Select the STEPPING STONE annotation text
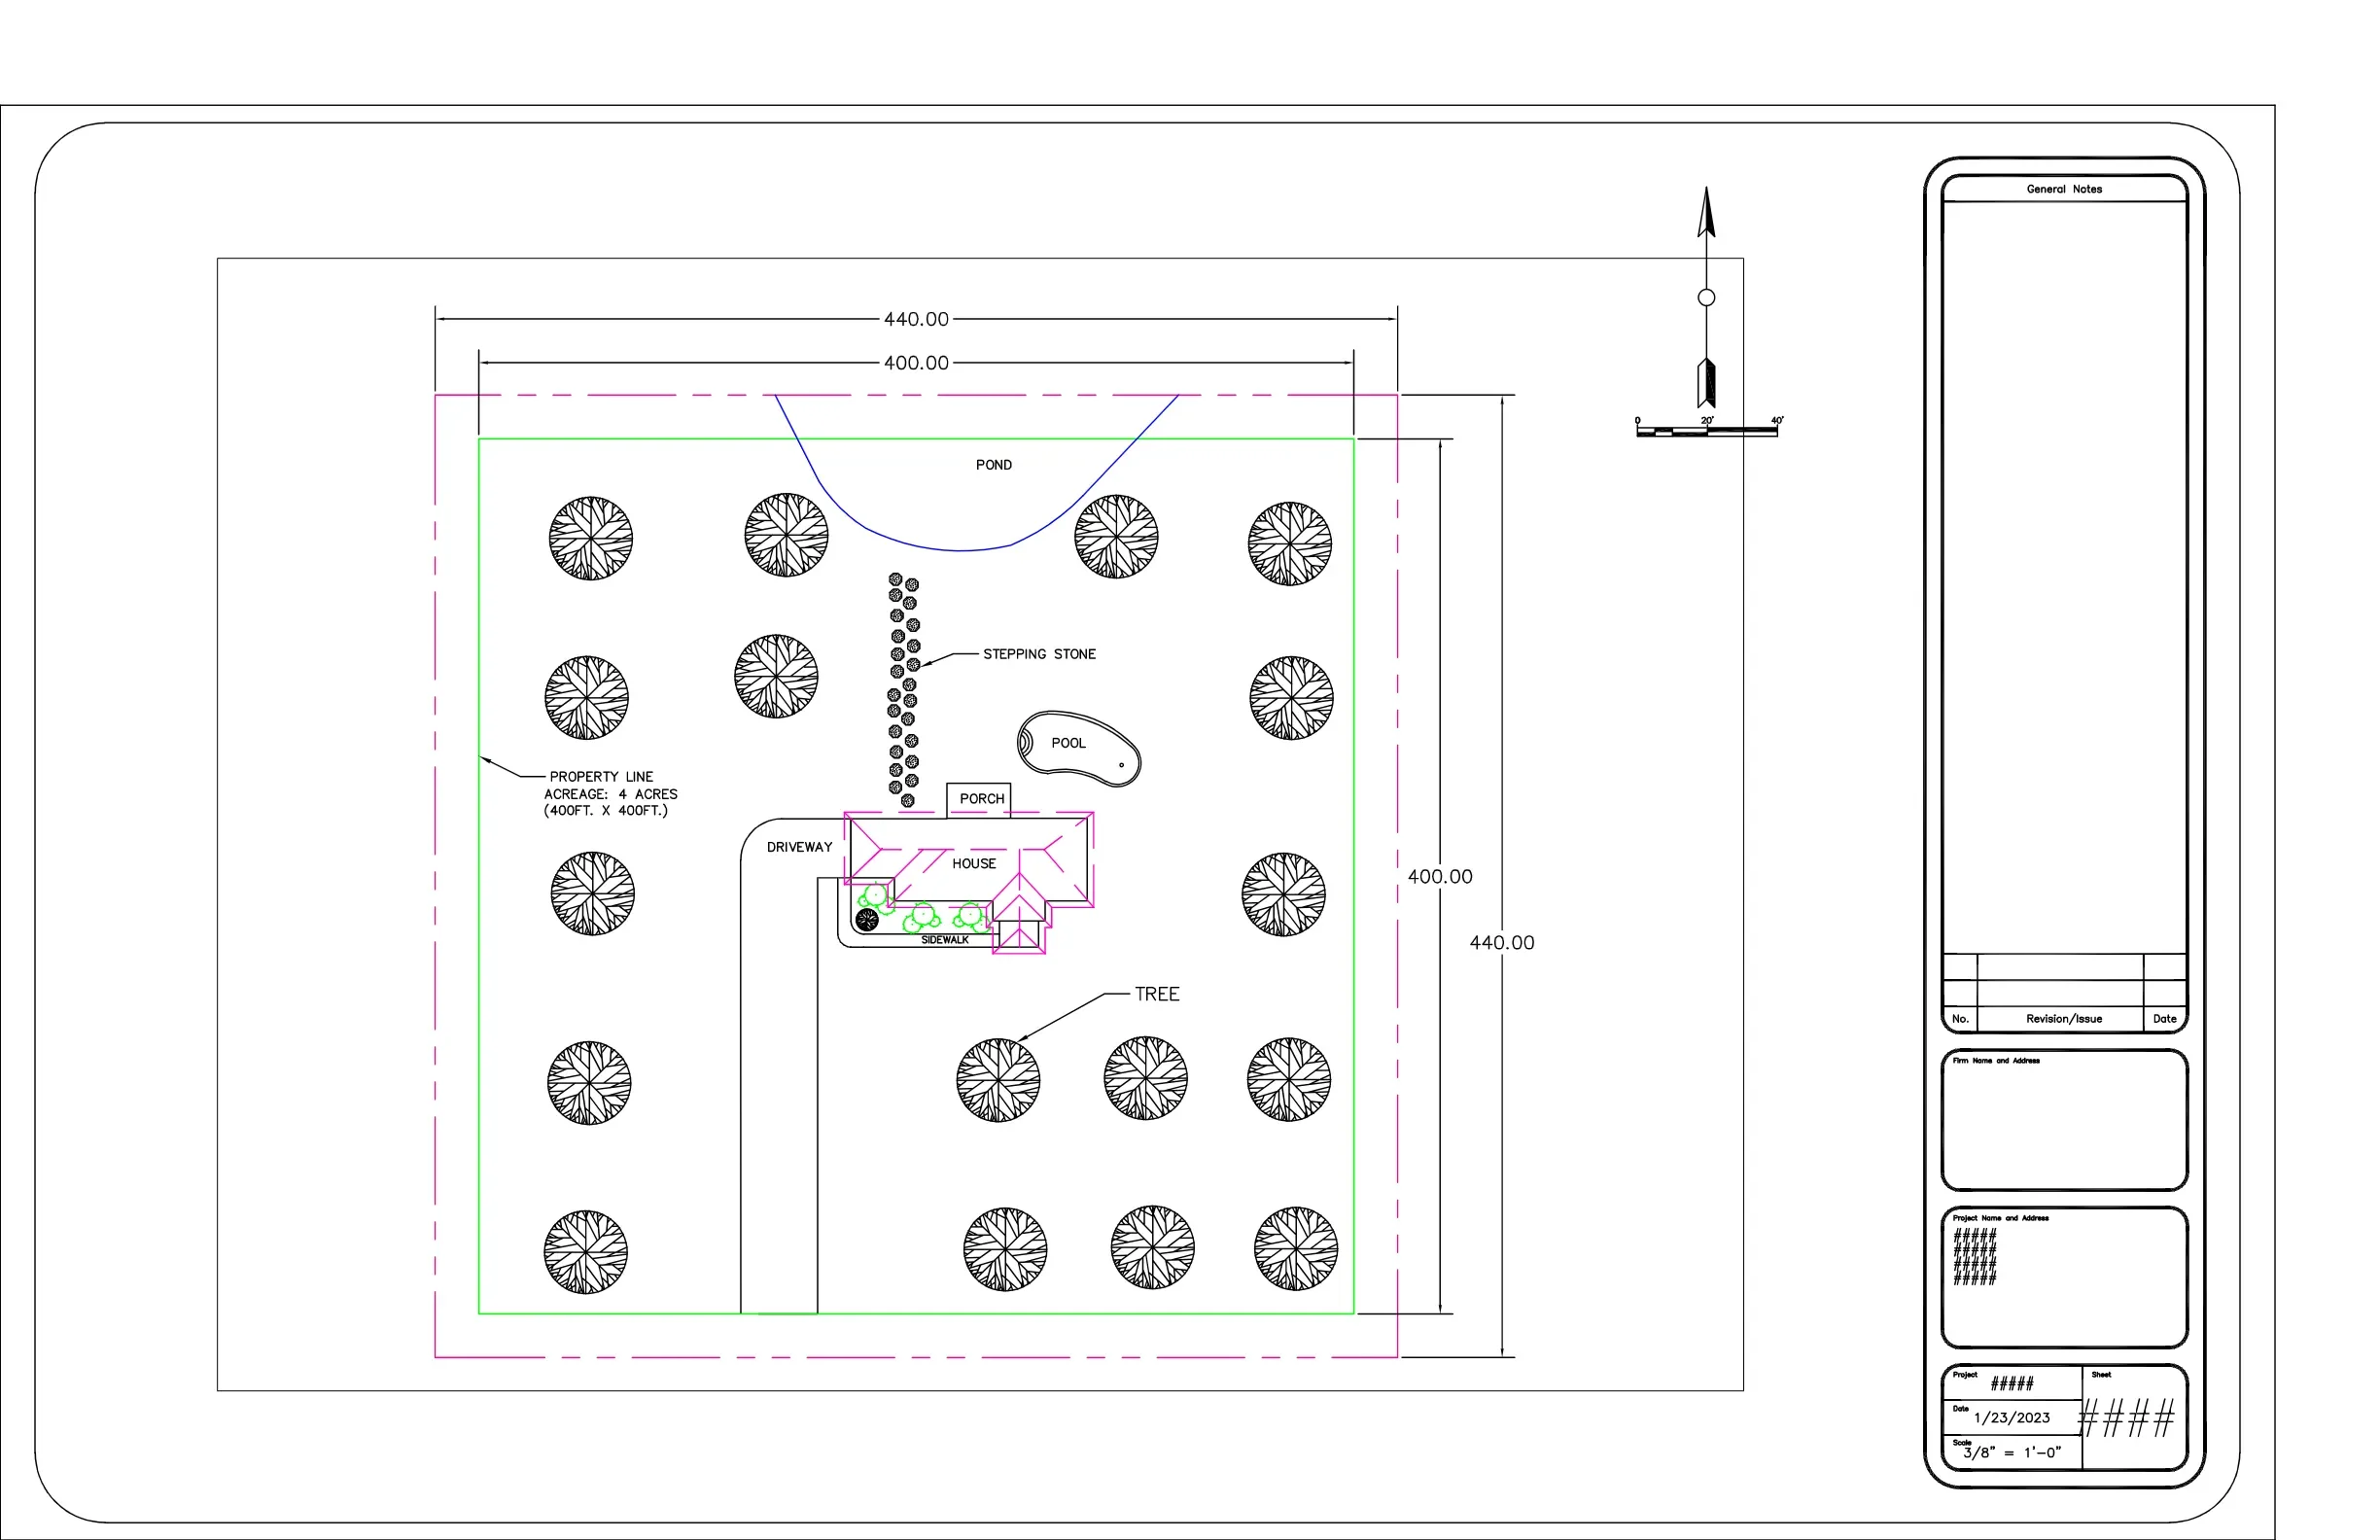The width and height of the screenshot is (2380, 1540). point(1039,654)
